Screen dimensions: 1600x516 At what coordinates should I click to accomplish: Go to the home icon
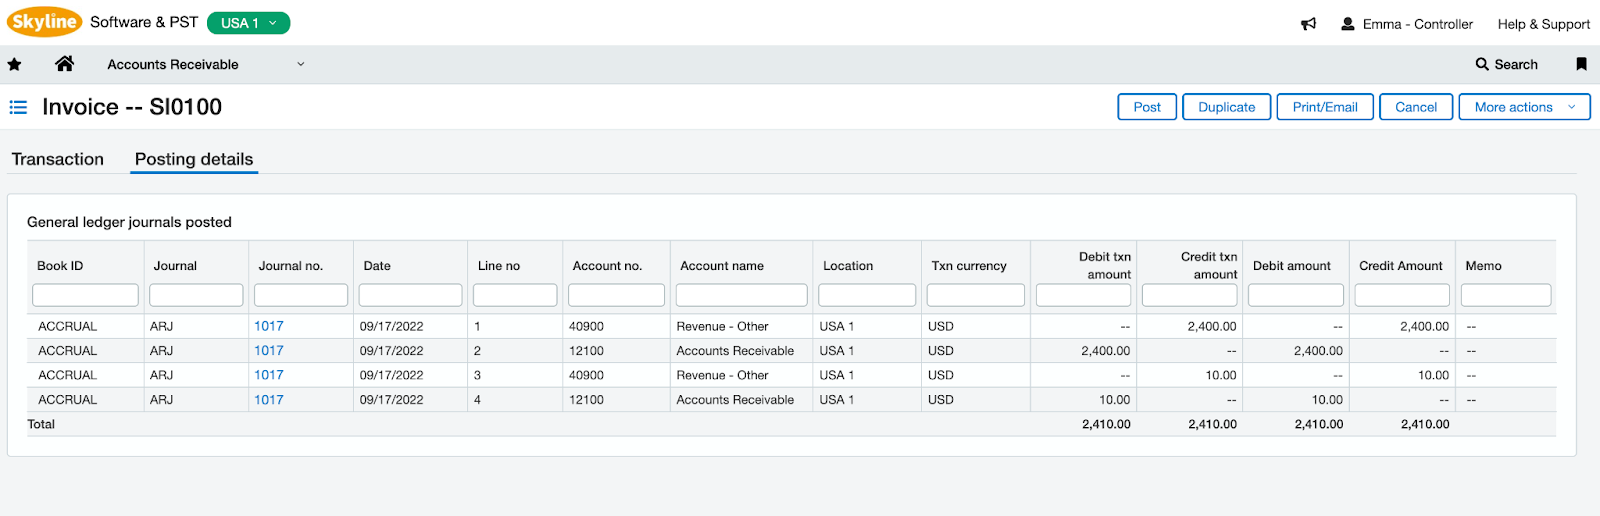[x=64, y=64]
